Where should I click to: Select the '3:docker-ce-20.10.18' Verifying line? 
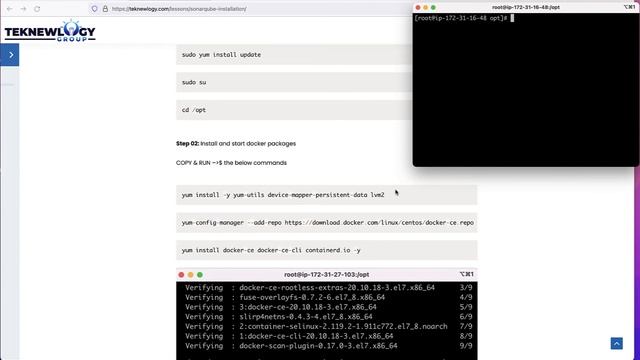pyautogui.click(x=329, y=307)
